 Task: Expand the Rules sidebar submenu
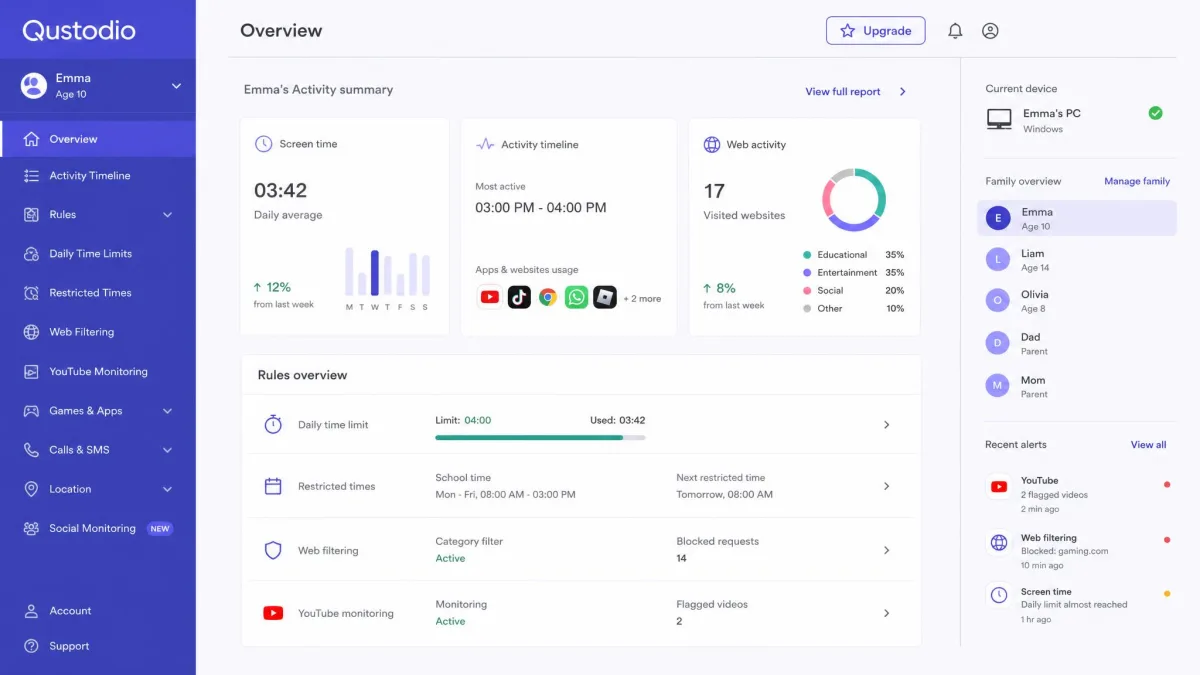click(x=167, y=215)
